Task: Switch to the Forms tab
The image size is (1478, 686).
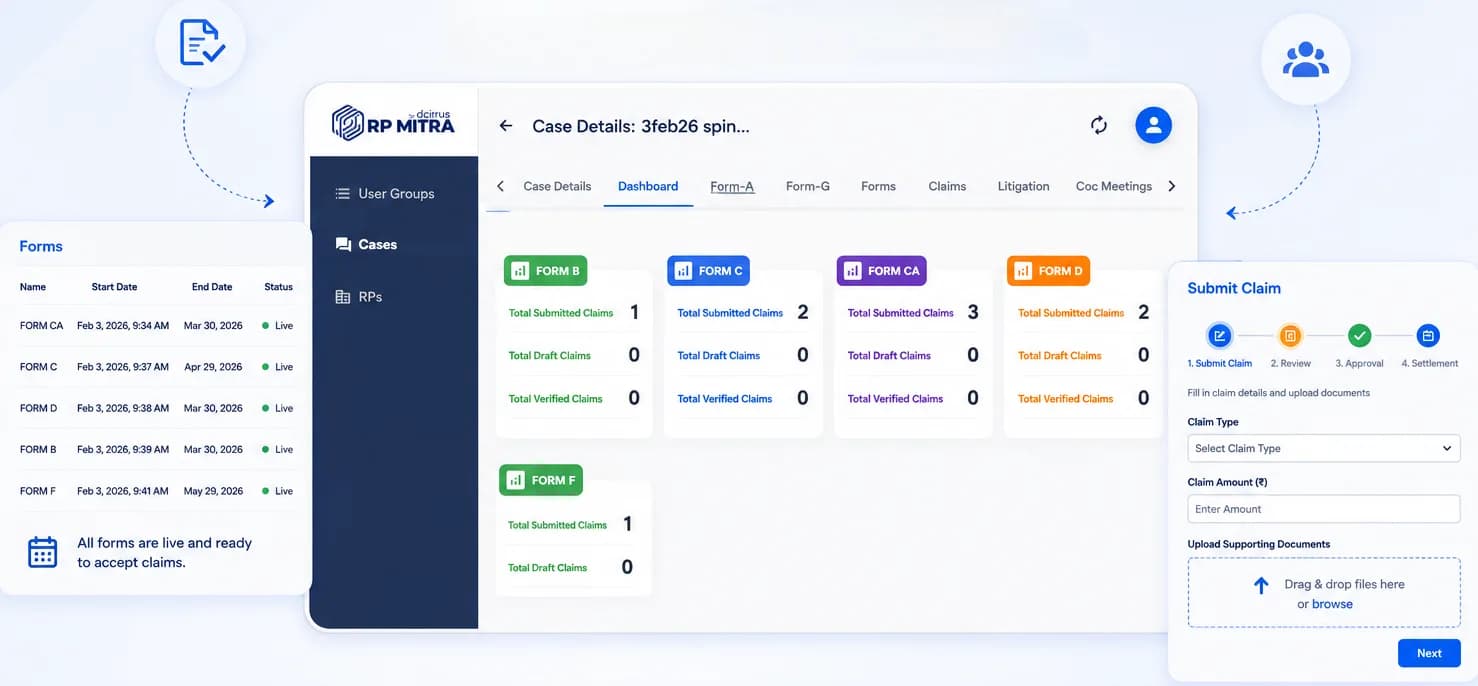Action: pyautogui.click(x=878, y=186)
